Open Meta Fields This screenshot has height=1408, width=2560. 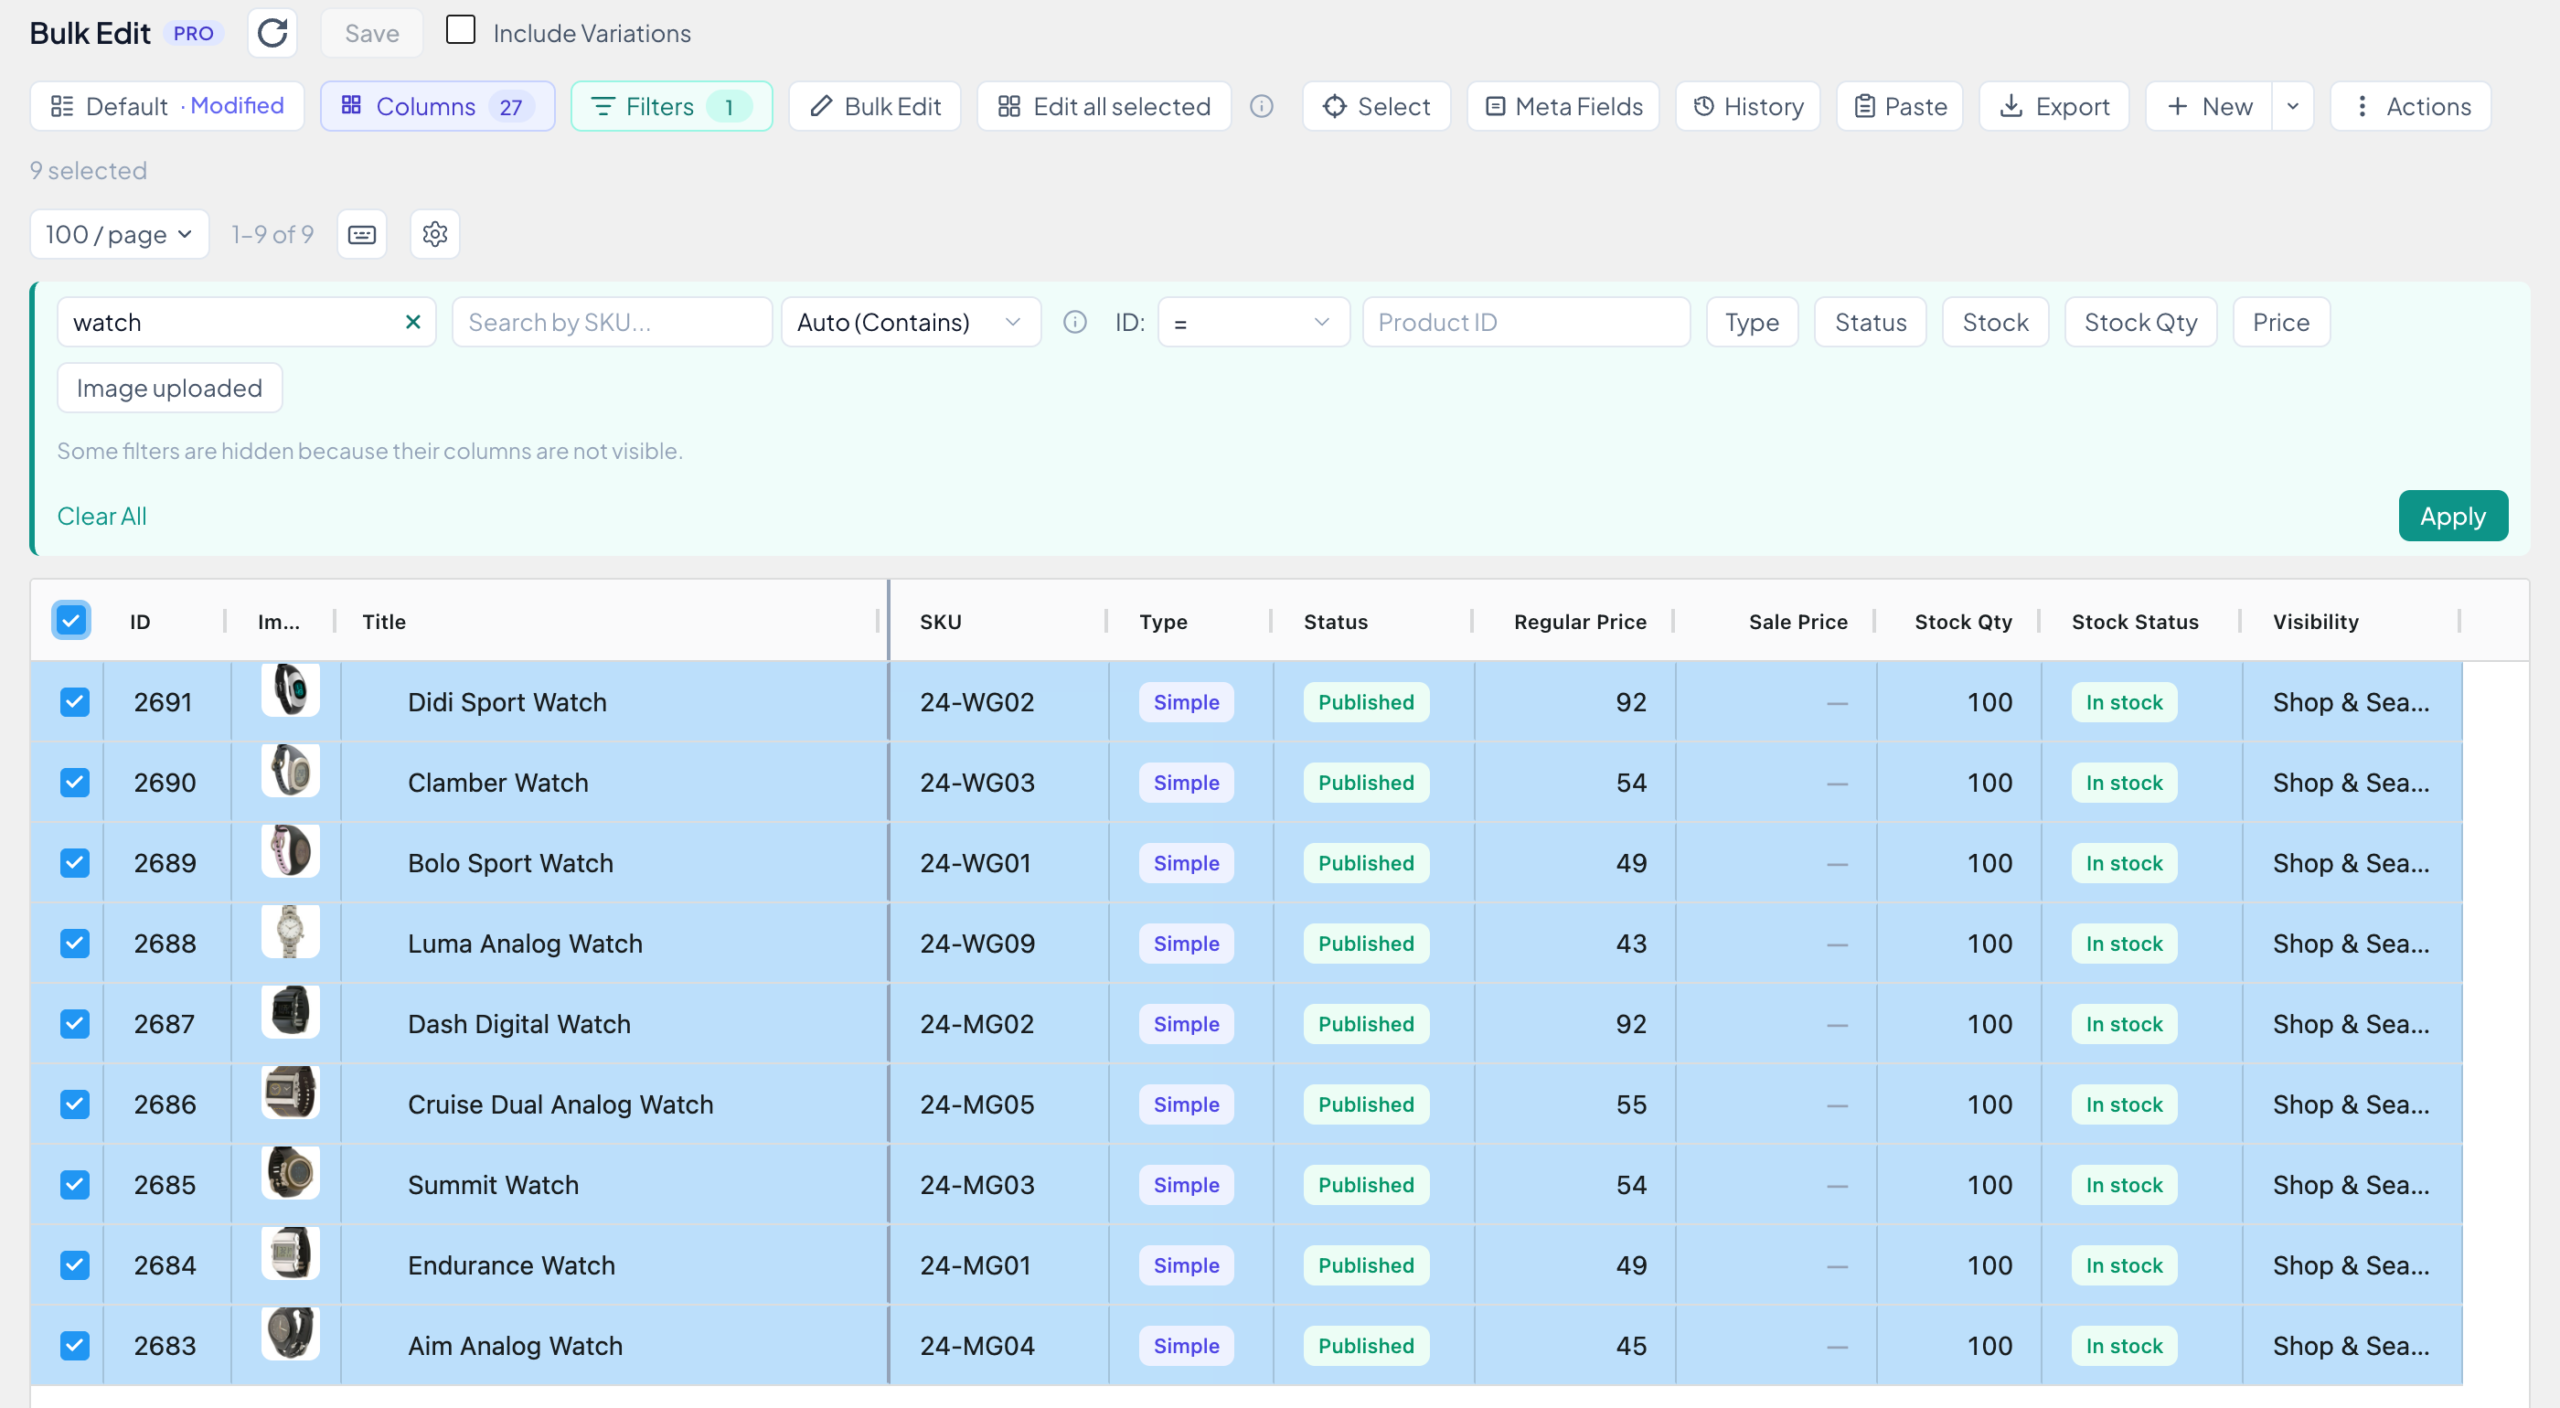point(1563,106)
